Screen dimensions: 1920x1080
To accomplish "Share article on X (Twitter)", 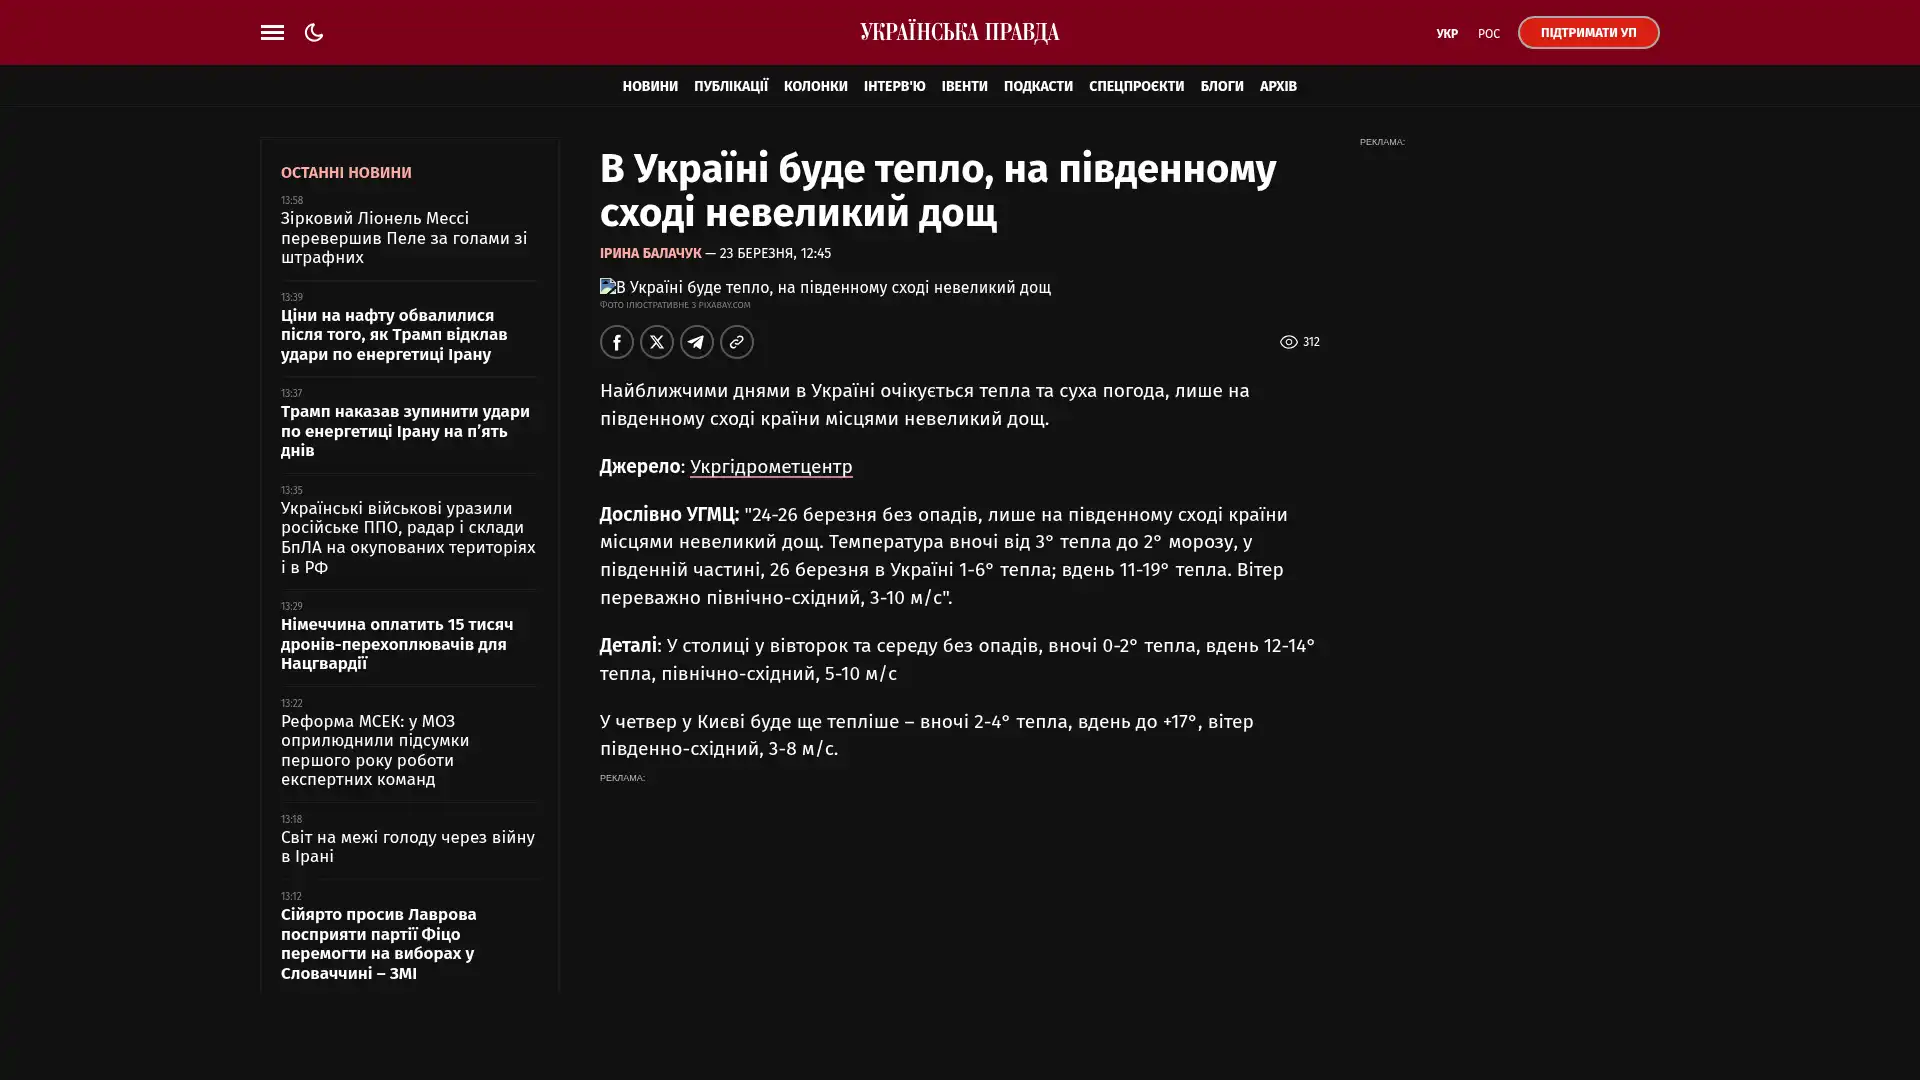I will click(x=656, y=342).
